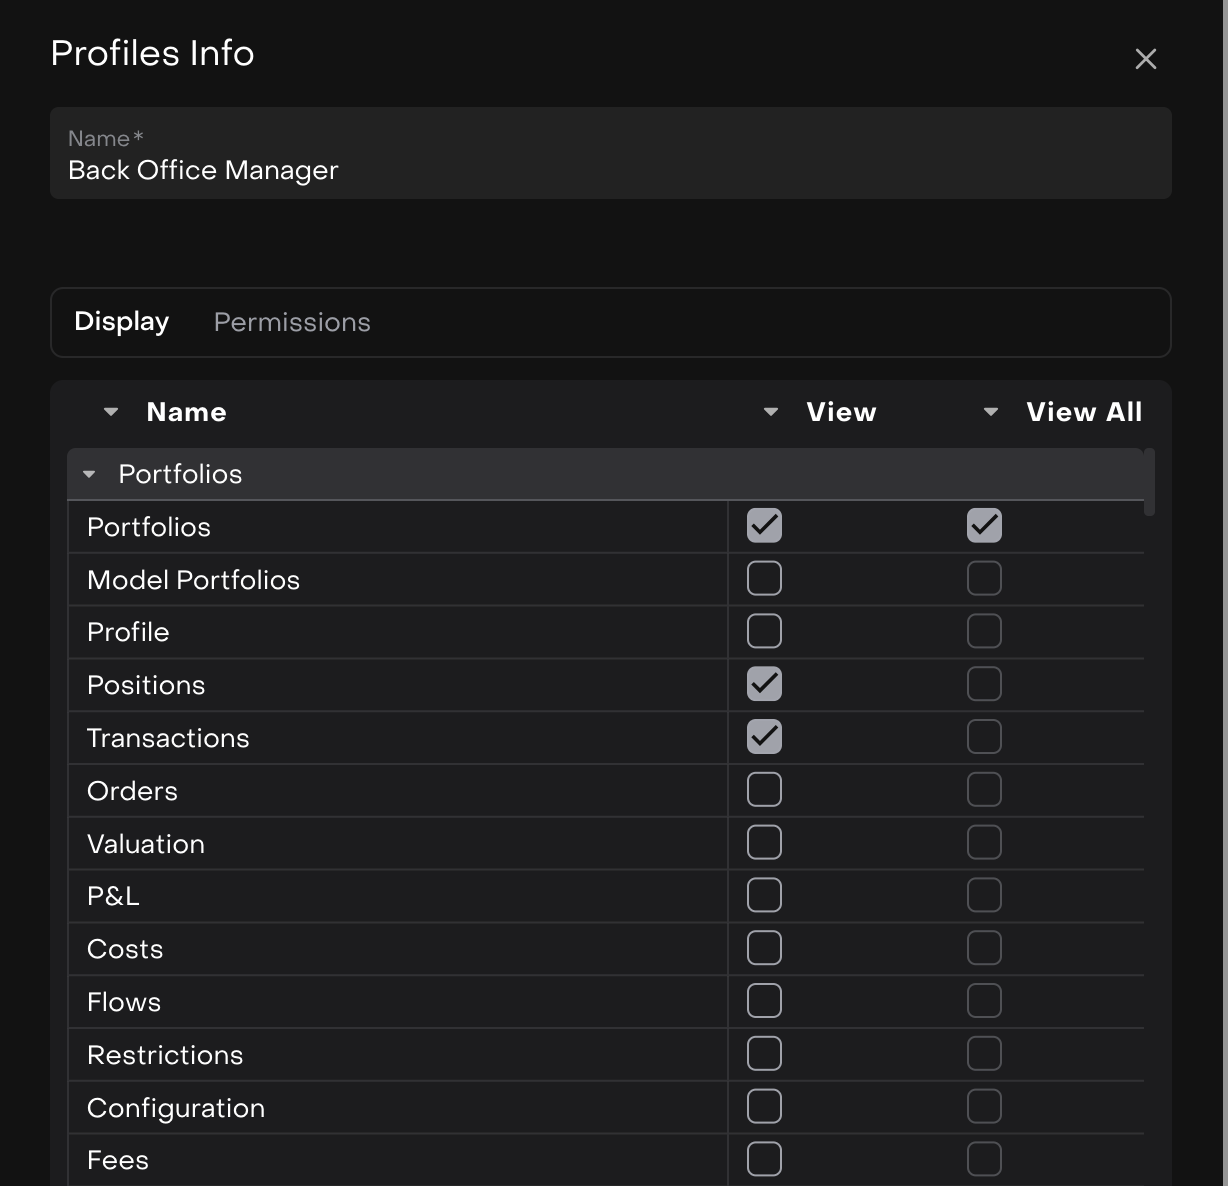Open the Name column dropdown arrow
Image resolution: width=1228 pixels, height=1186 pixels.
(111, 412)
